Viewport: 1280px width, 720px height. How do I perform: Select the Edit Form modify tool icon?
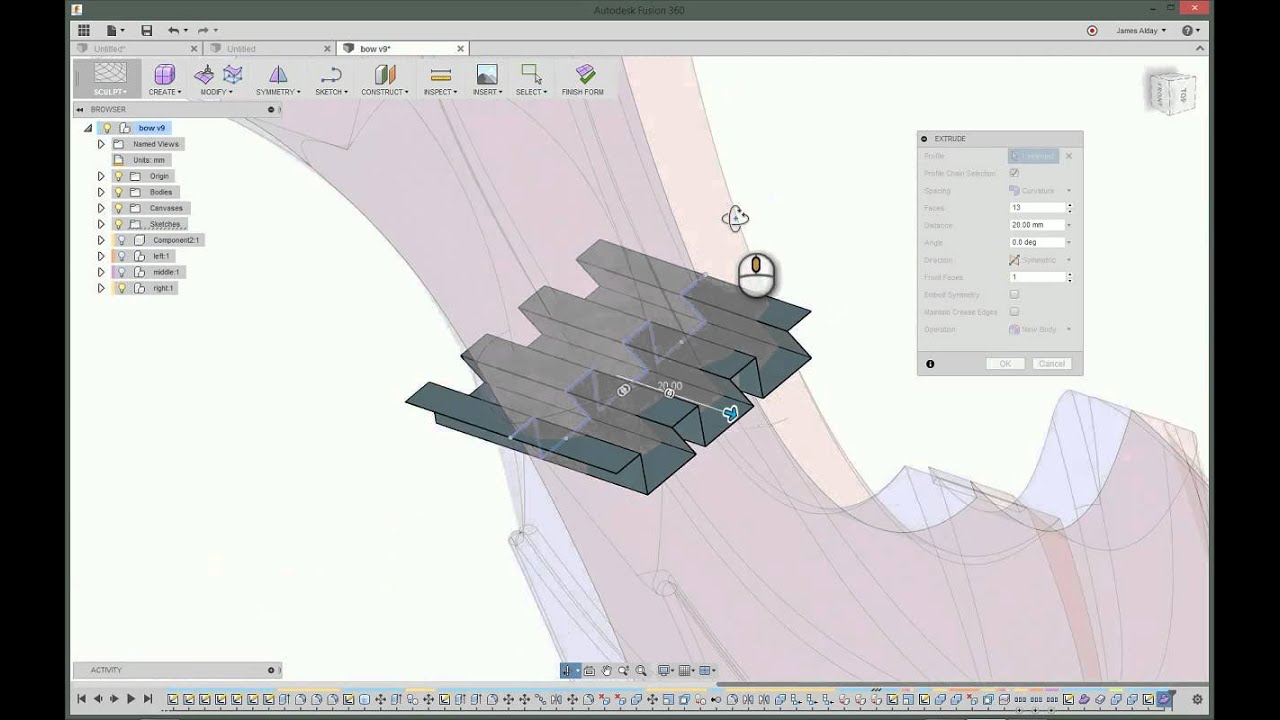(204, 74)
